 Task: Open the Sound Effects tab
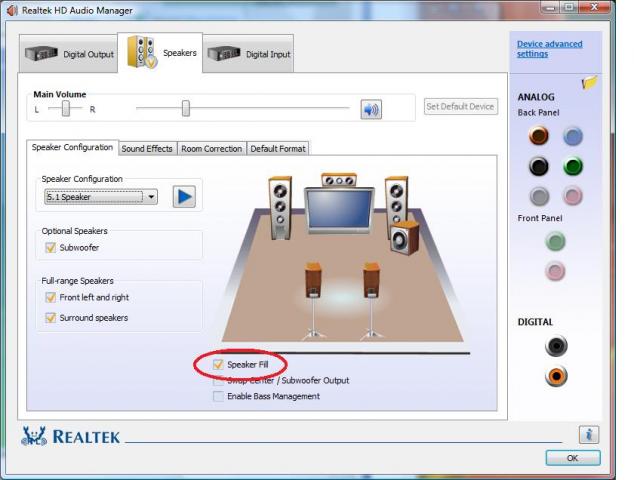147,149
